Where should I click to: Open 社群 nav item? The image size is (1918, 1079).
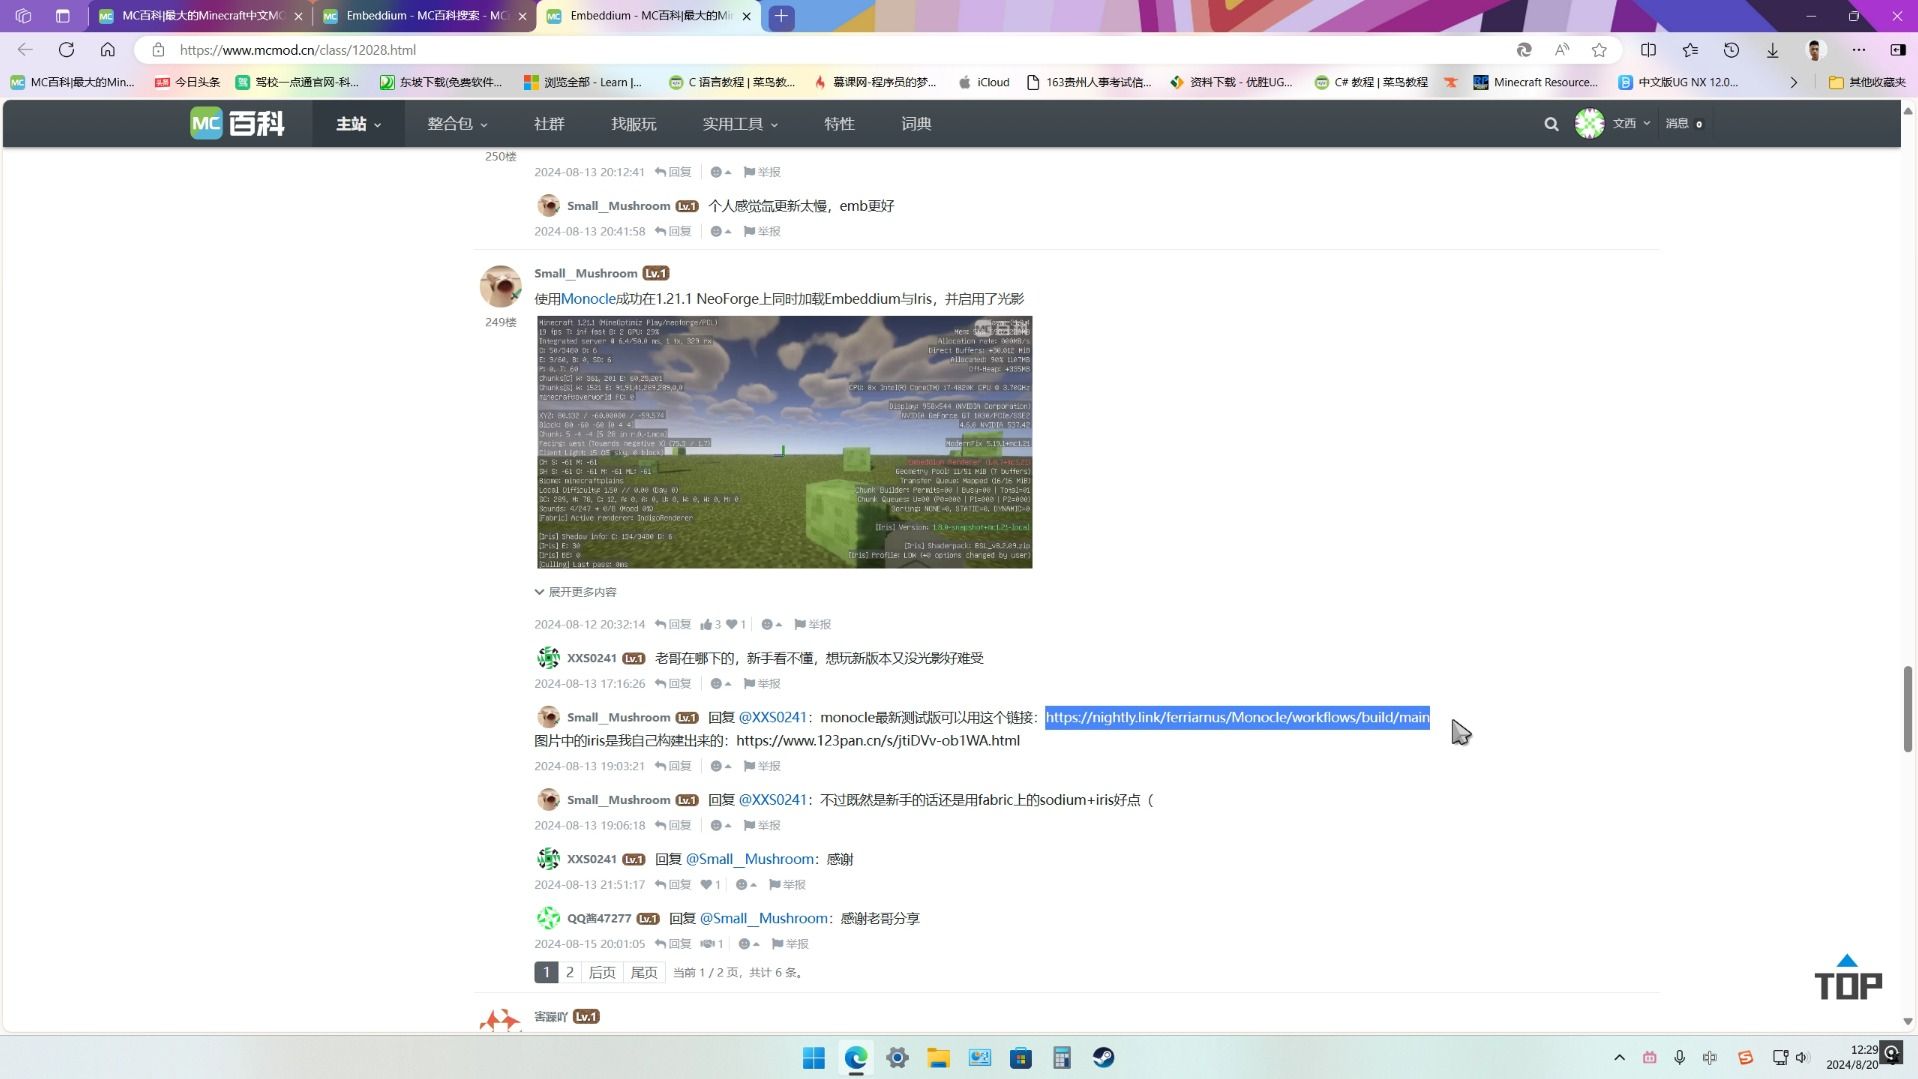click(549, 124)
